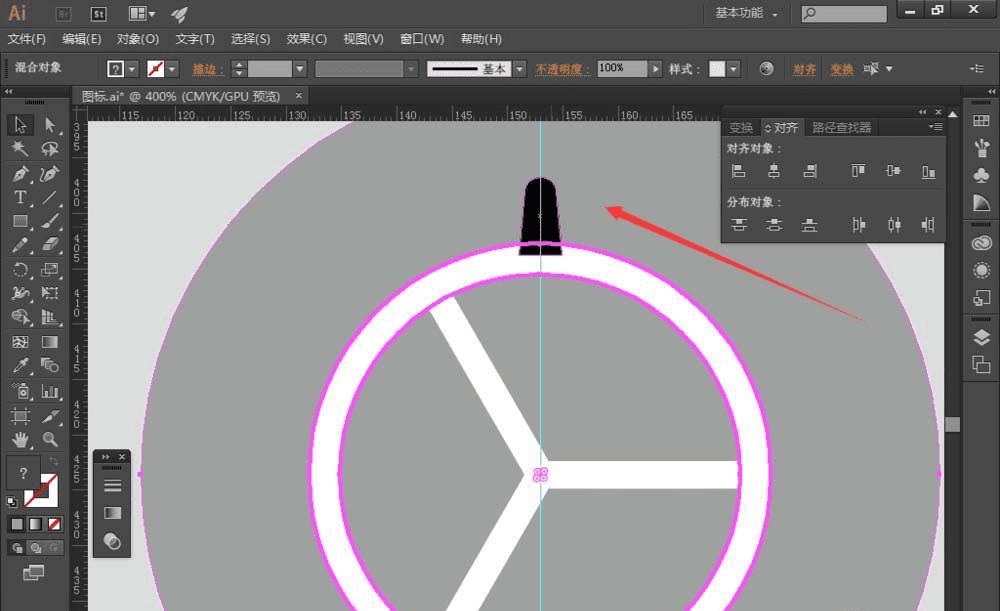Open the align panel flyout menu
Image resolution: width=1000 pixels, height=611 pixels.
coord(936,127)
